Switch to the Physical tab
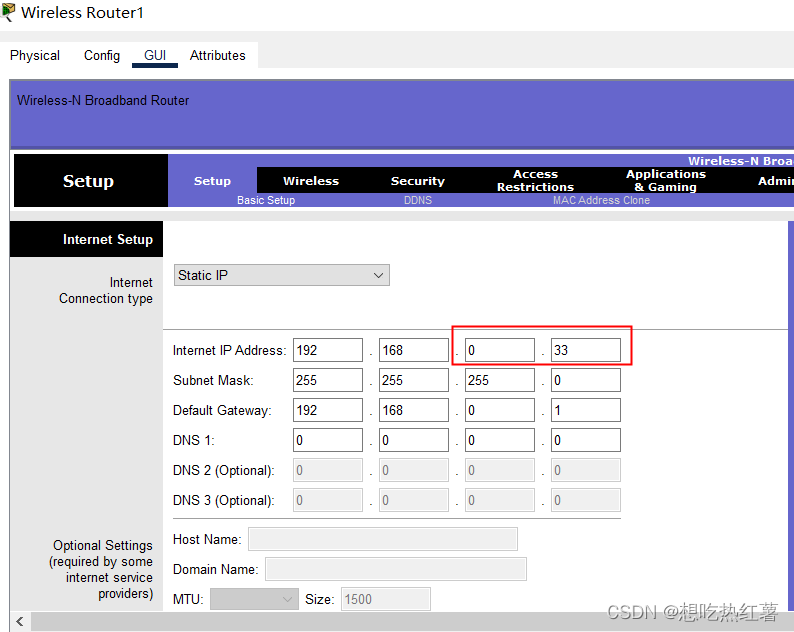The image size is (794, 632). coord(35,55)
